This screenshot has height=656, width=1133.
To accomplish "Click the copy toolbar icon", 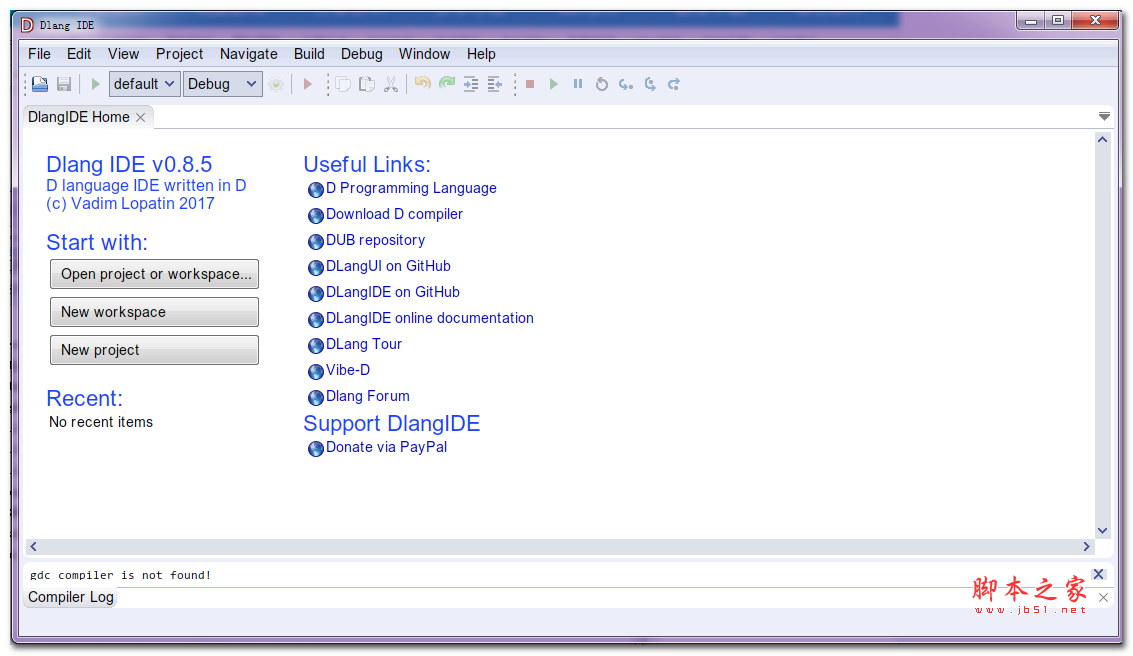I will pyautogui.click(x=343, y=84).
